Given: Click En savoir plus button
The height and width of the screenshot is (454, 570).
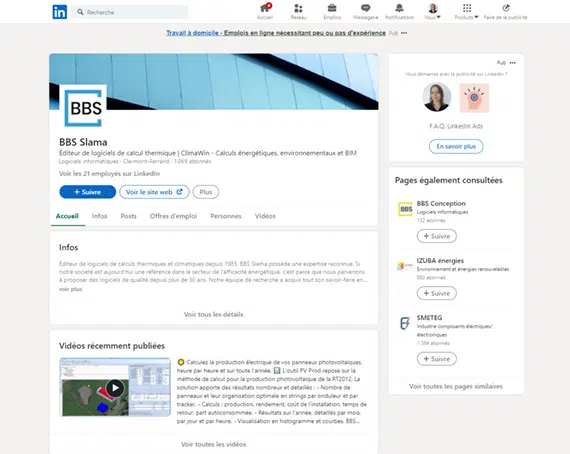Looking at the screenshot, I should 456,146.
